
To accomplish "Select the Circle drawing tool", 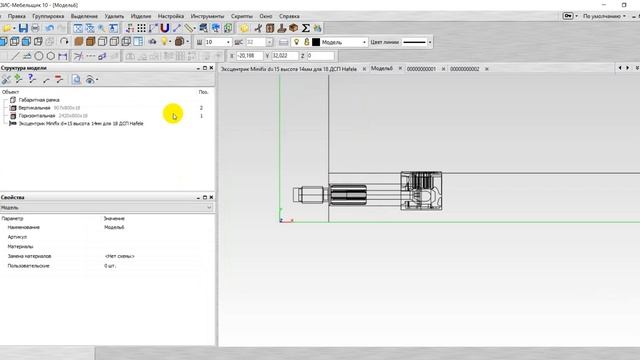I will pos(39,56).
